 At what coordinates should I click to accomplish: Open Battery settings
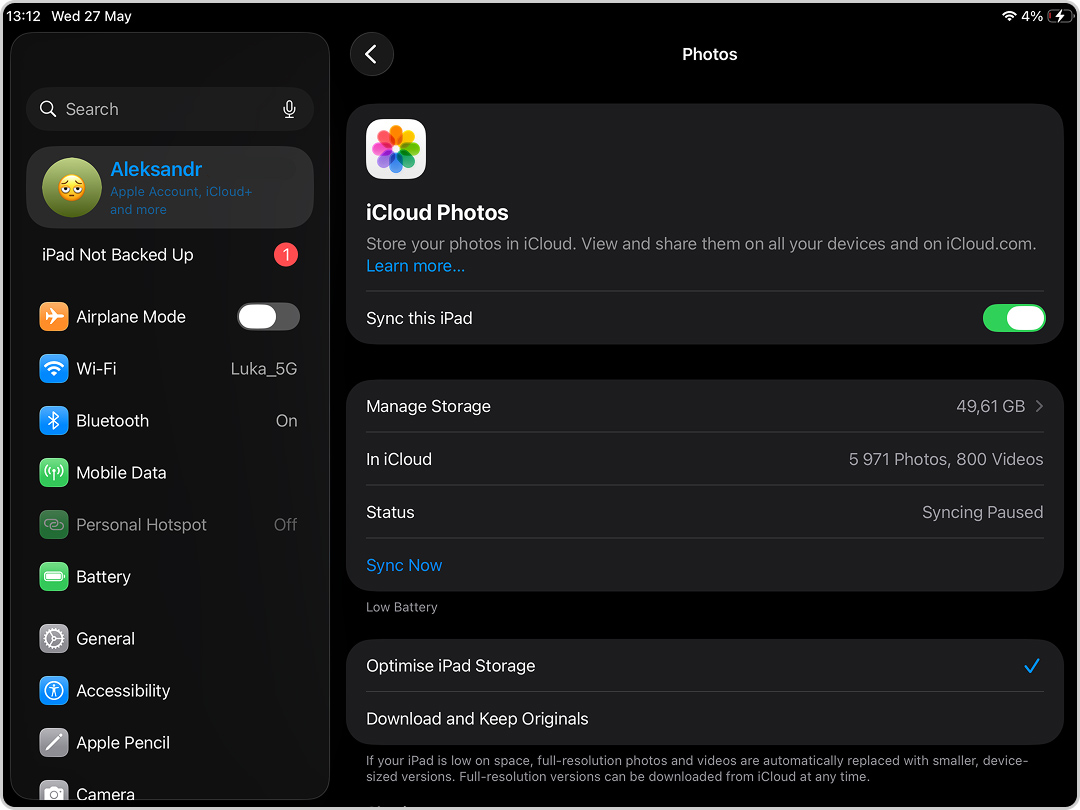169,577
